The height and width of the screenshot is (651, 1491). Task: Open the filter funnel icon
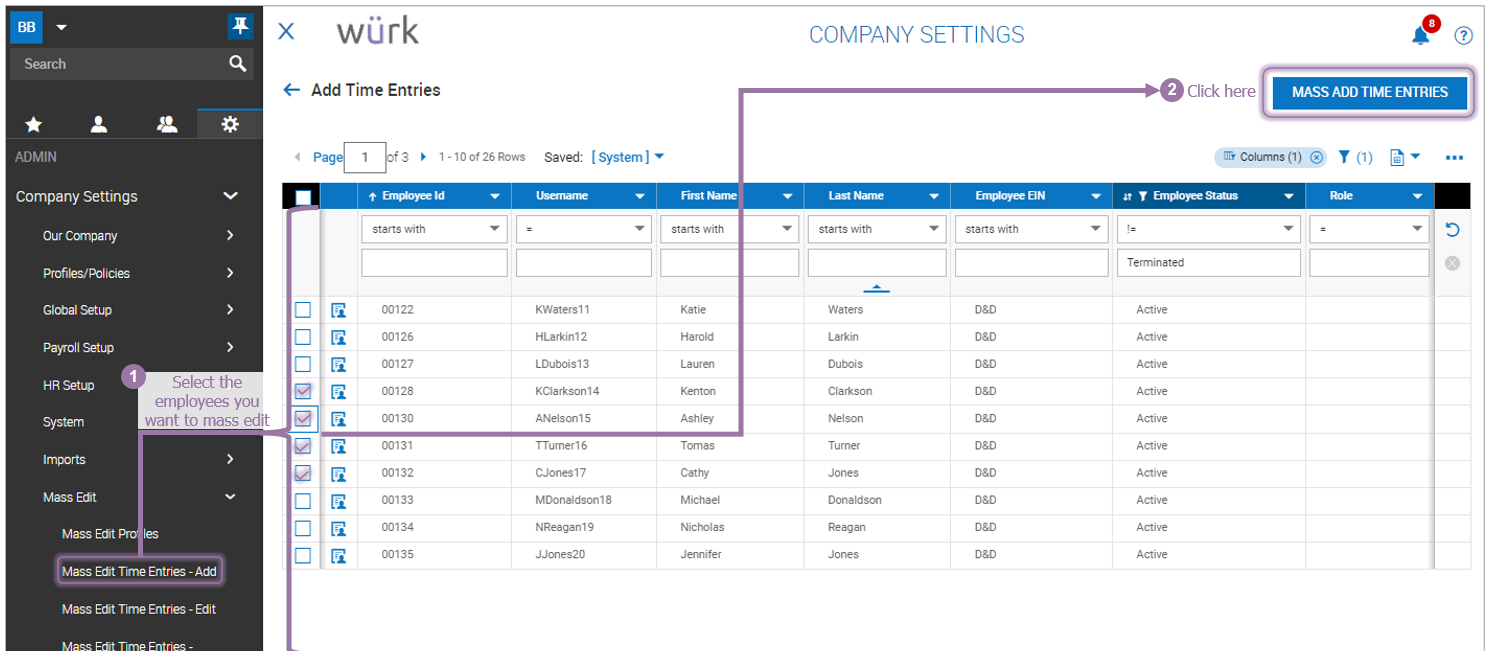(x=1345, y=157)
